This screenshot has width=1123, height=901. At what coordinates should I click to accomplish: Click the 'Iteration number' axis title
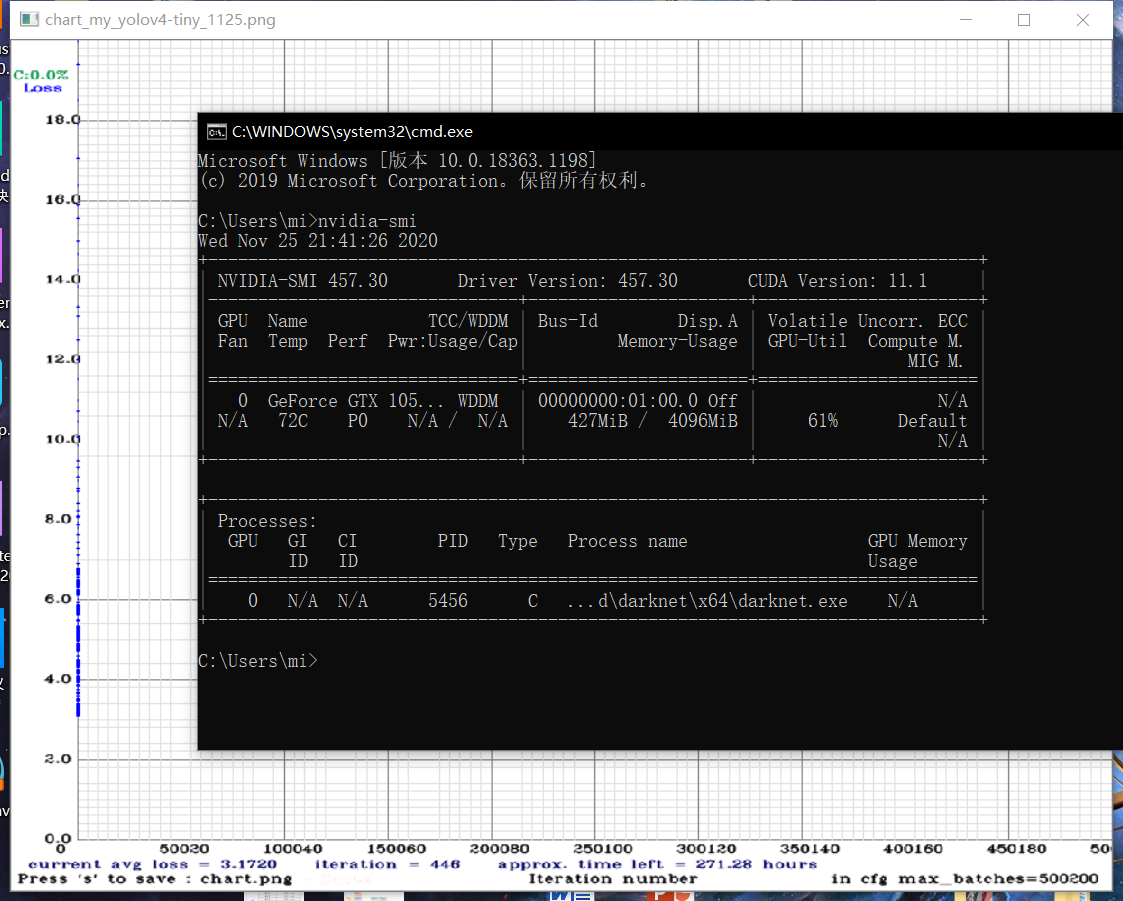click(613, 879)
